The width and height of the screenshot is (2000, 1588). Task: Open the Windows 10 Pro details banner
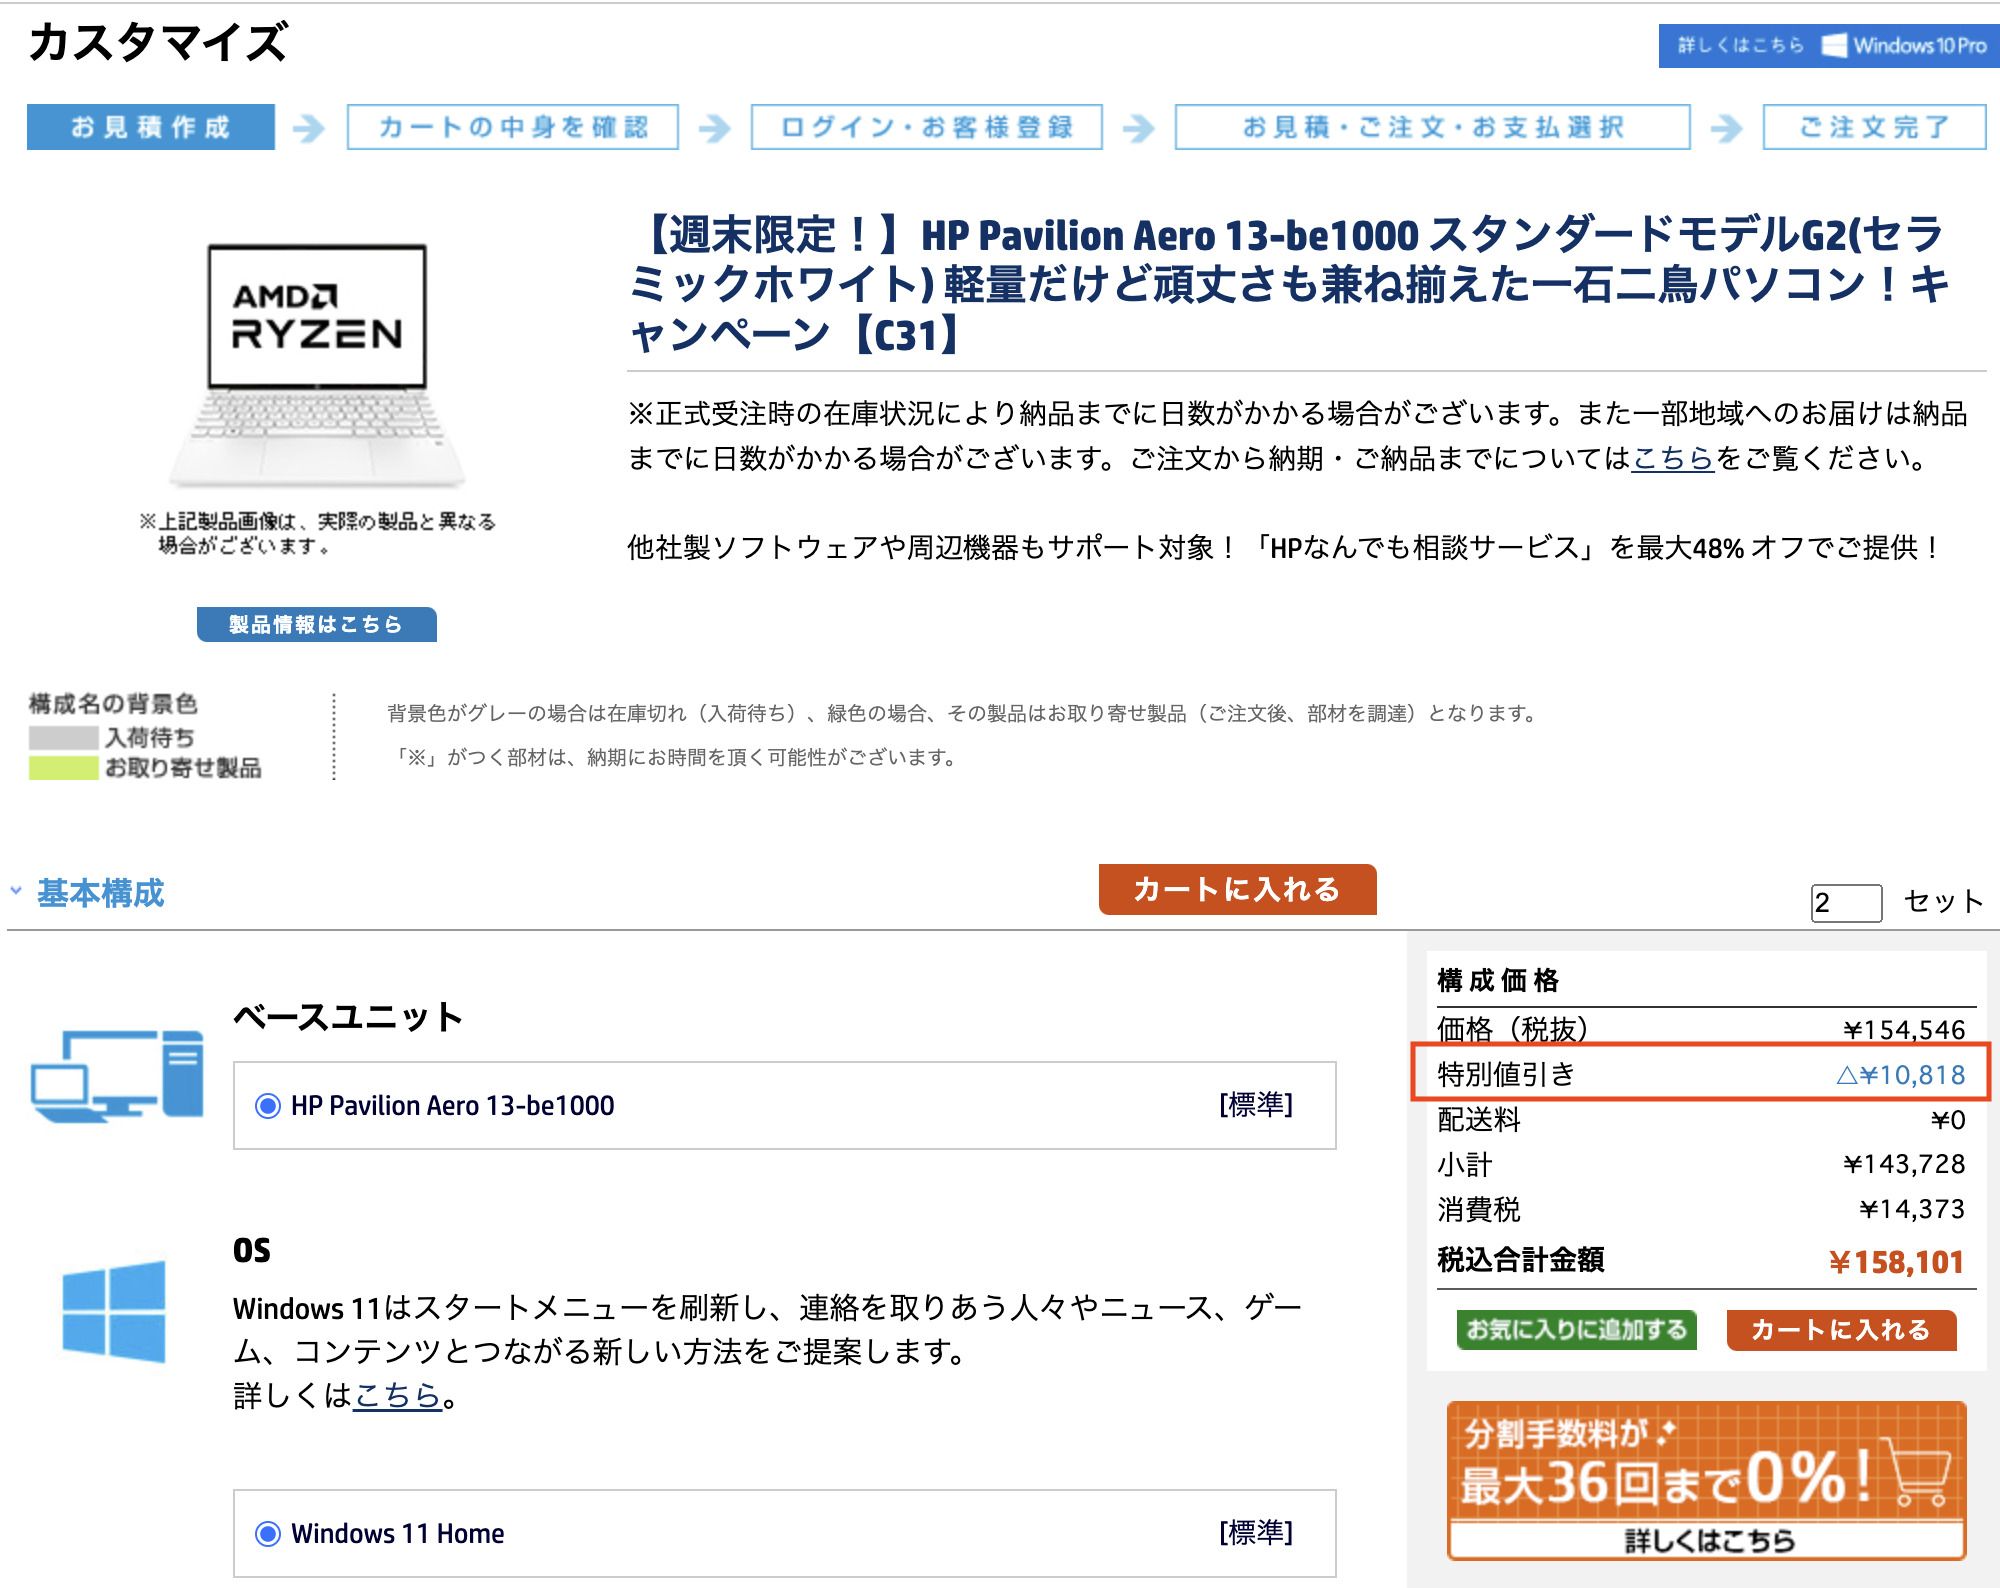(1828, 46)
